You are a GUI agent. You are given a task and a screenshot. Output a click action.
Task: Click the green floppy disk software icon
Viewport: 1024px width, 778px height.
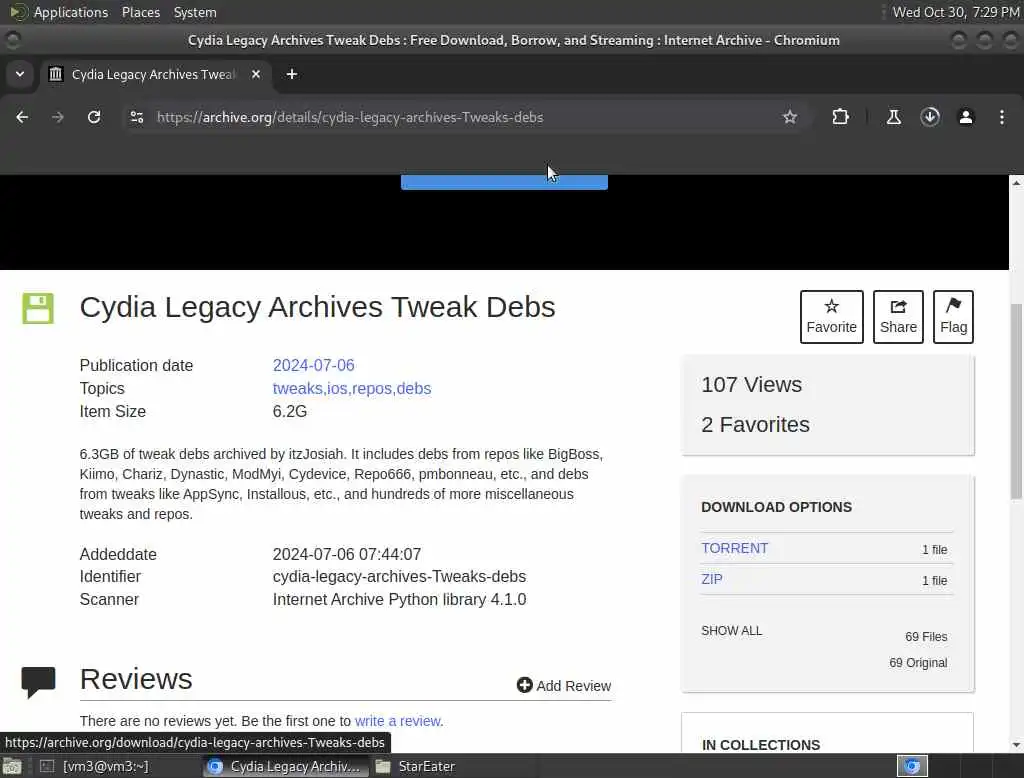click(38, 308)
